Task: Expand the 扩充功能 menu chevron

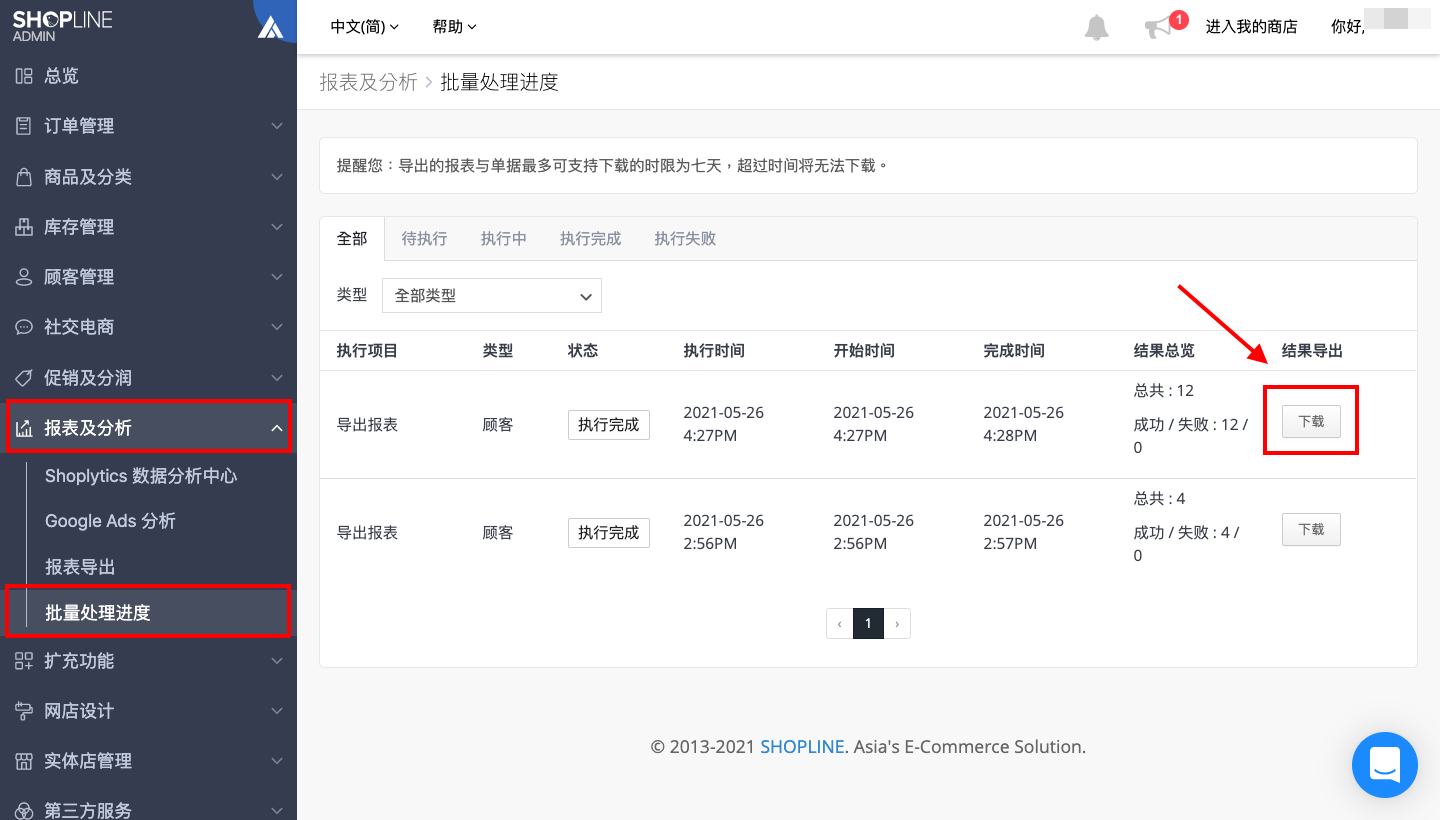Action: [x=277, y=661]
